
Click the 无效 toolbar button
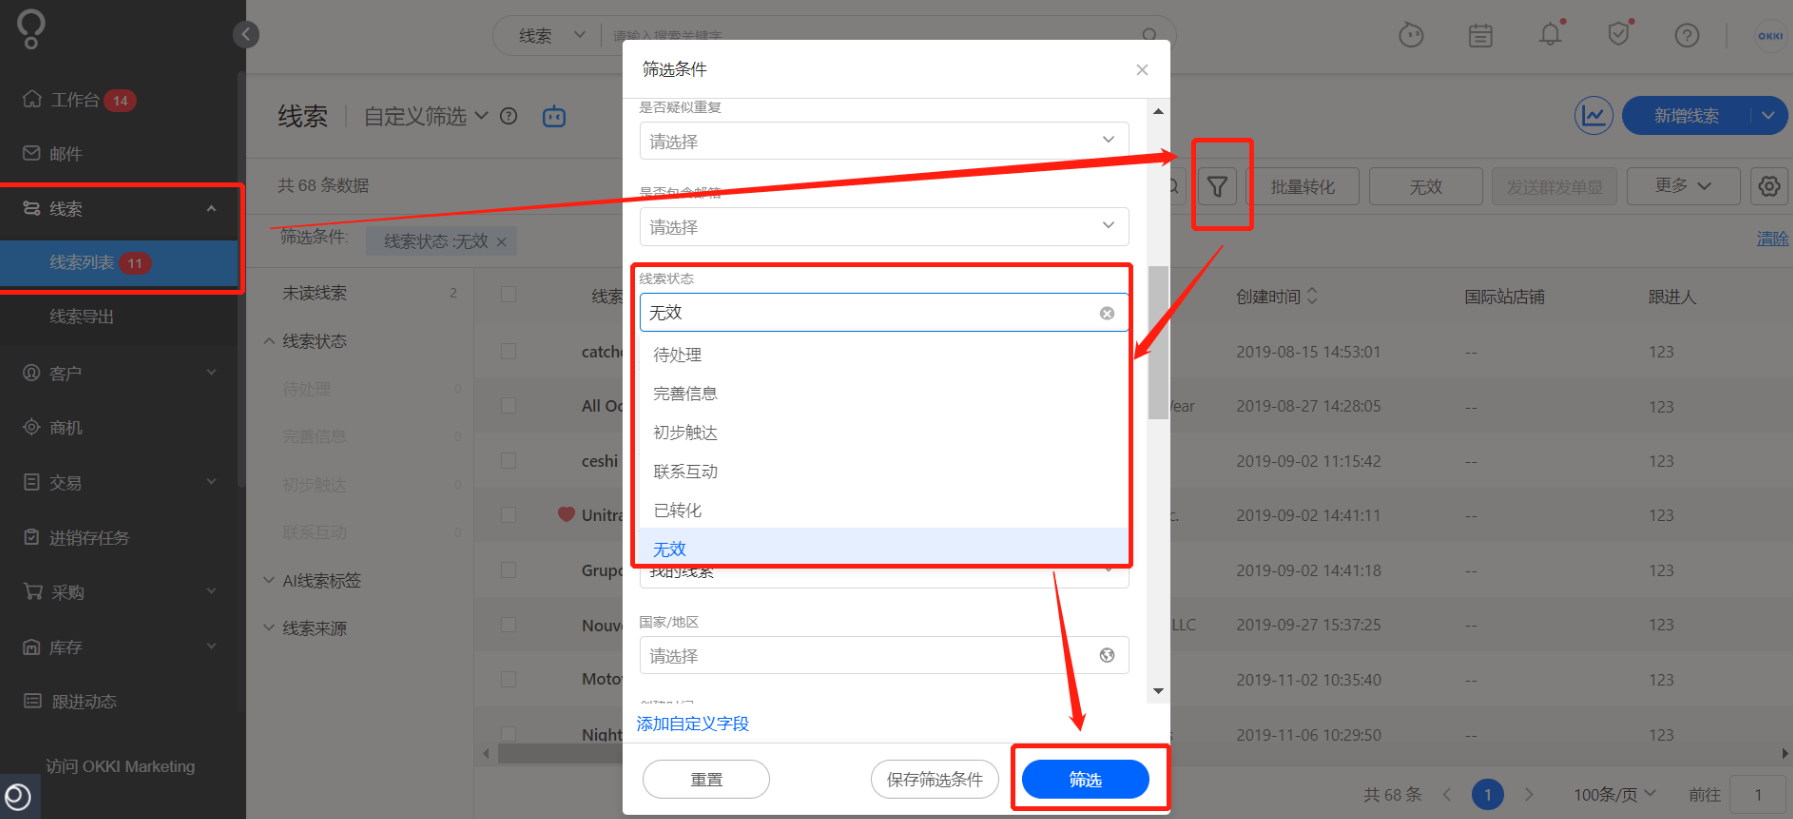coord(1425,187)
